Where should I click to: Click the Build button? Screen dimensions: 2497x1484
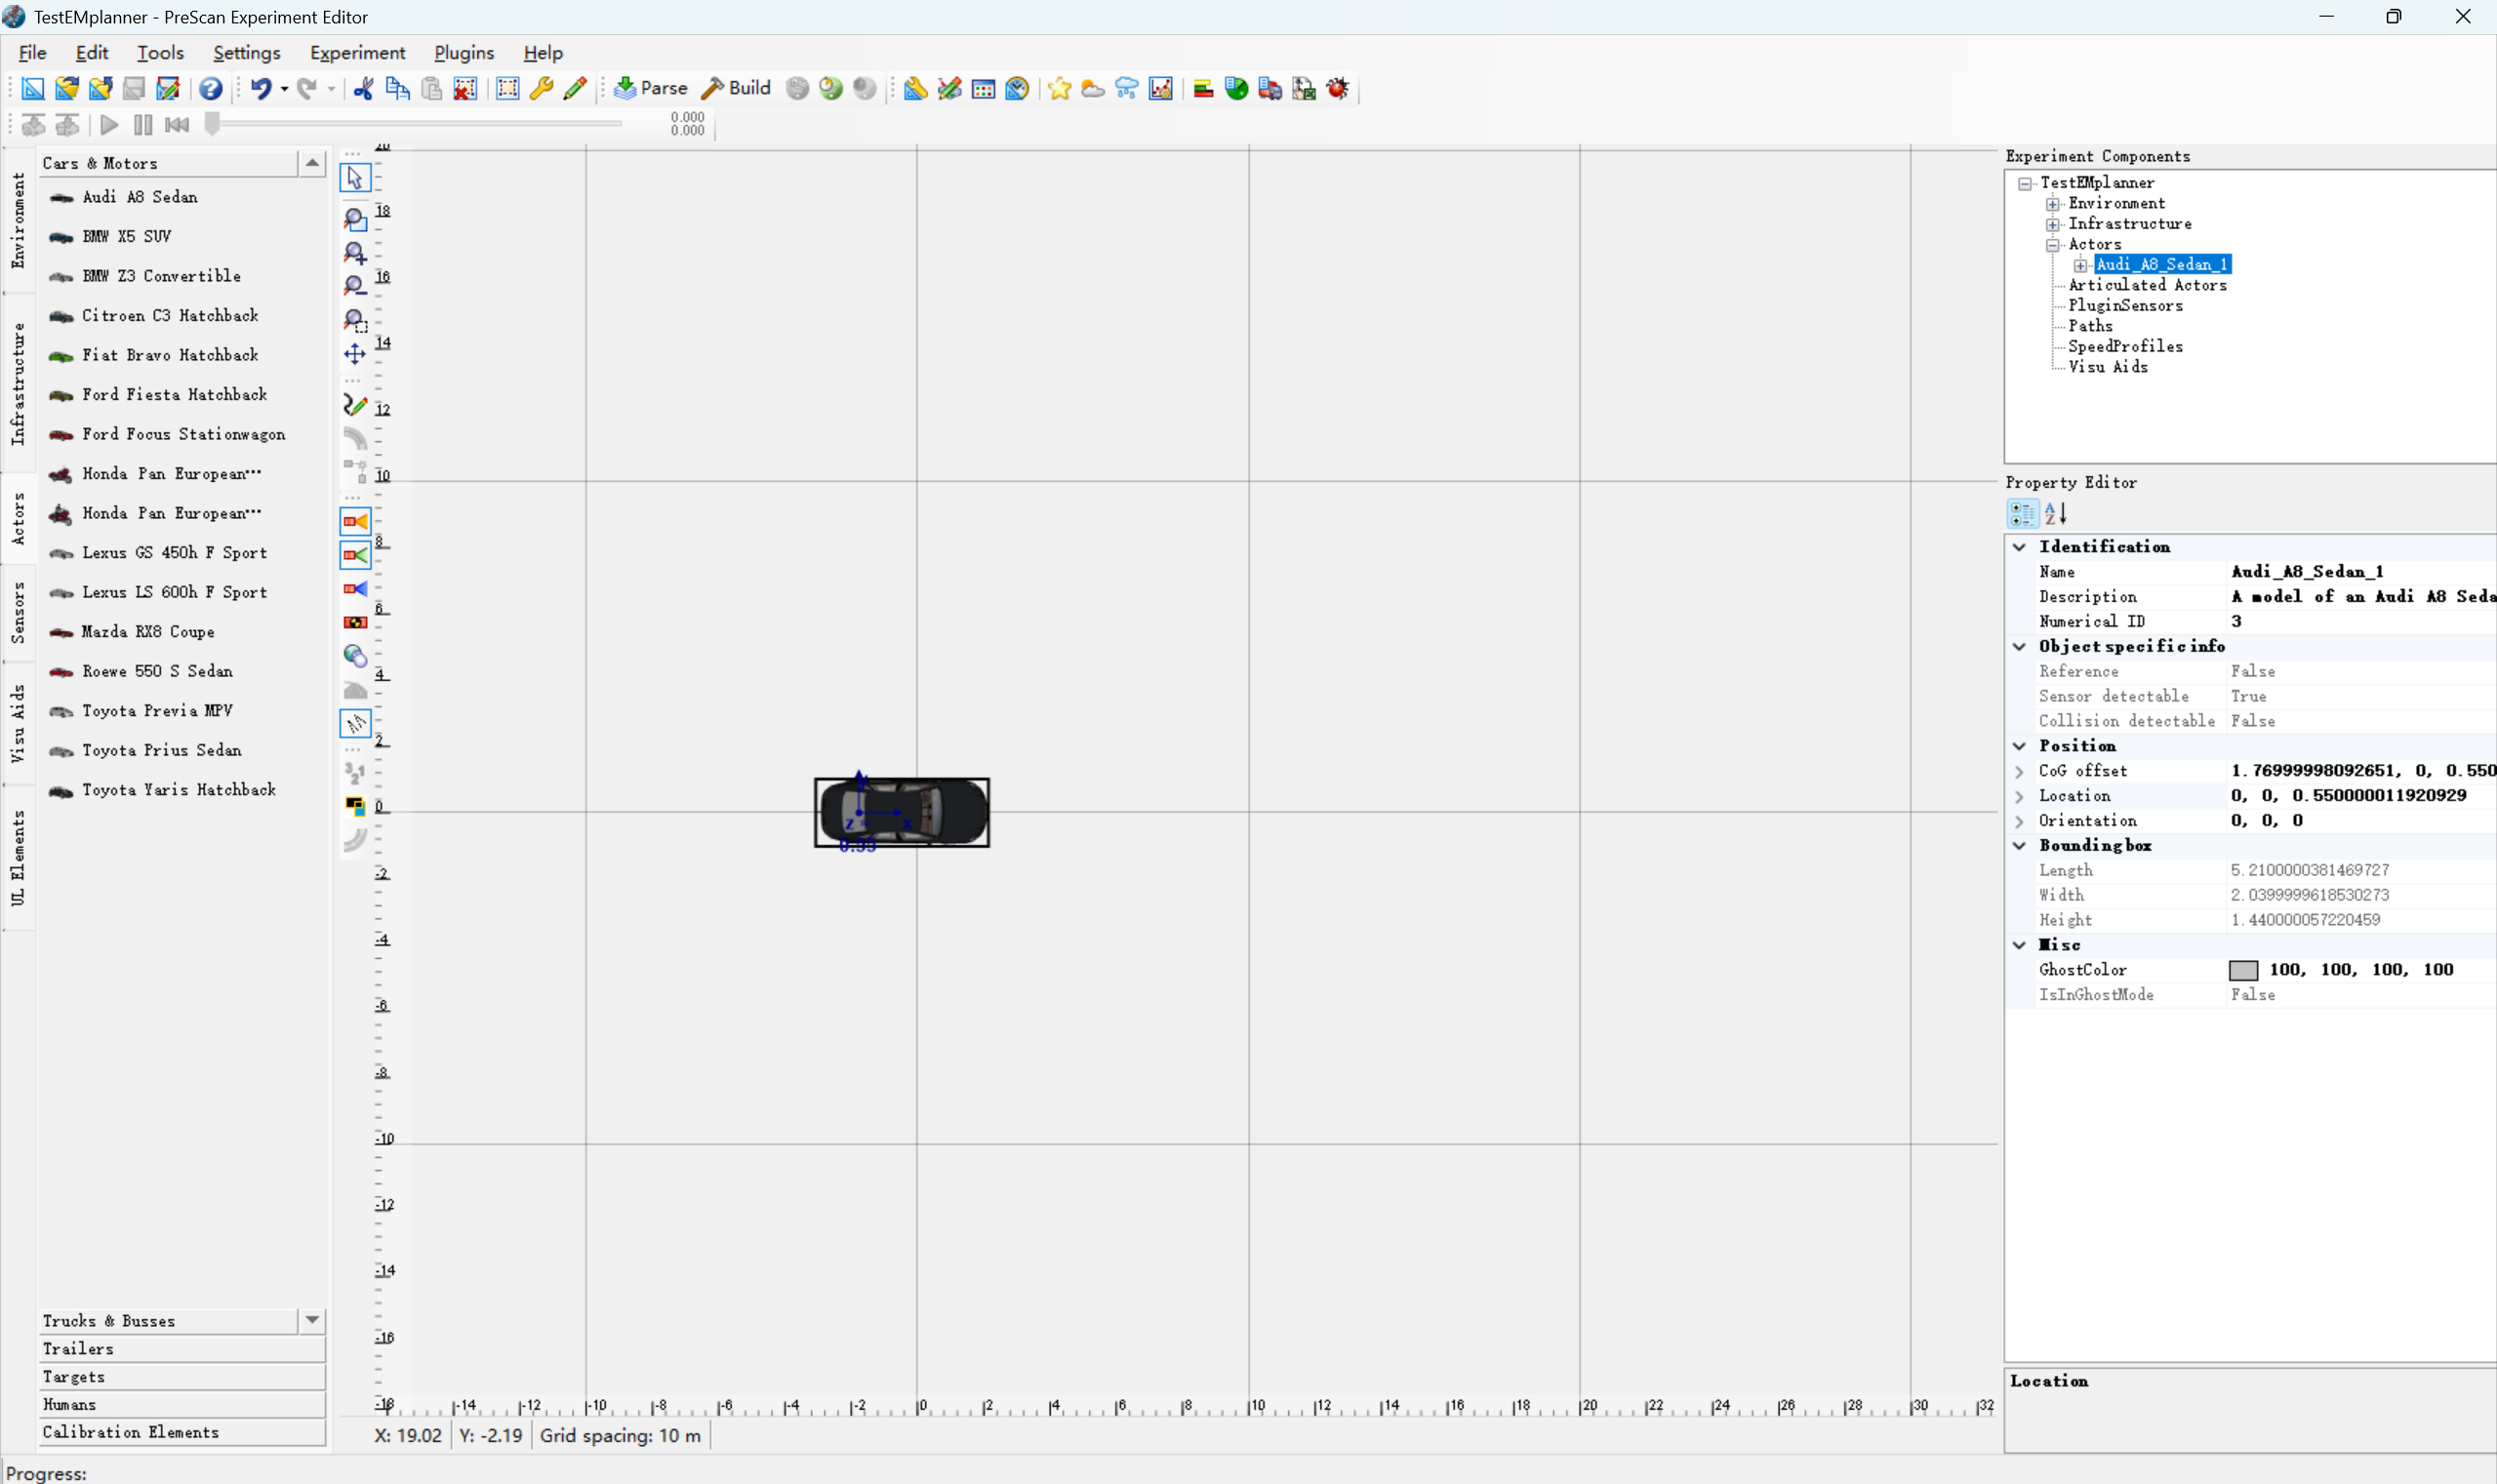(736, 89)
